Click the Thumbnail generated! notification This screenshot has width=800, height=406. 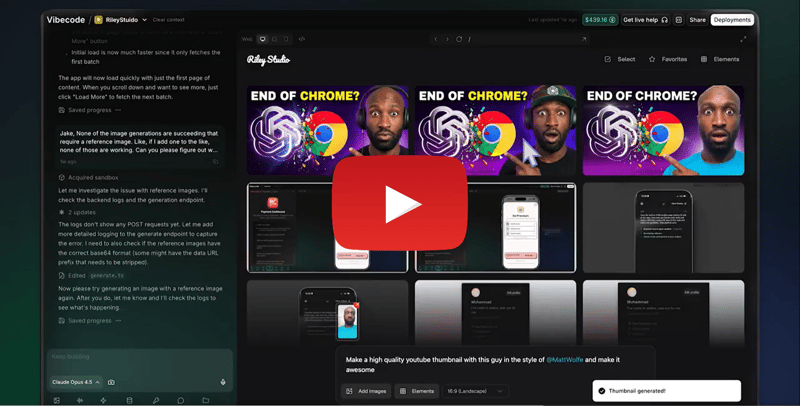click(666, 391)
